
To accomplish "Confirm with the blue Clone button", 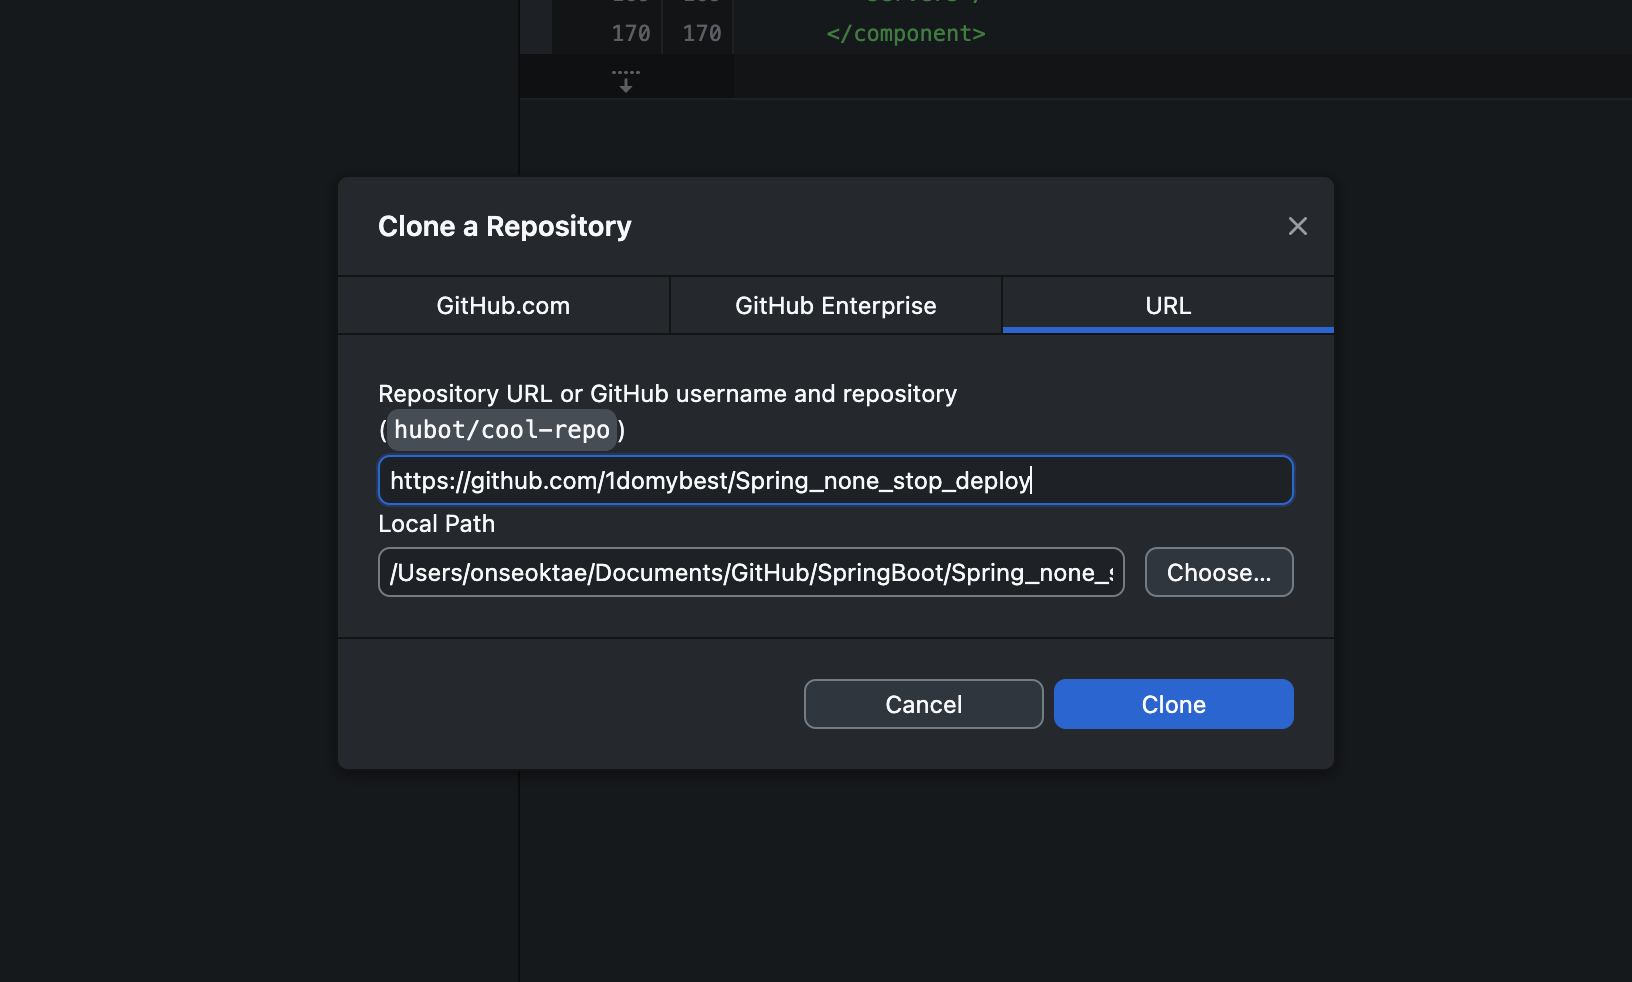I will click(x=1173, y=704).
